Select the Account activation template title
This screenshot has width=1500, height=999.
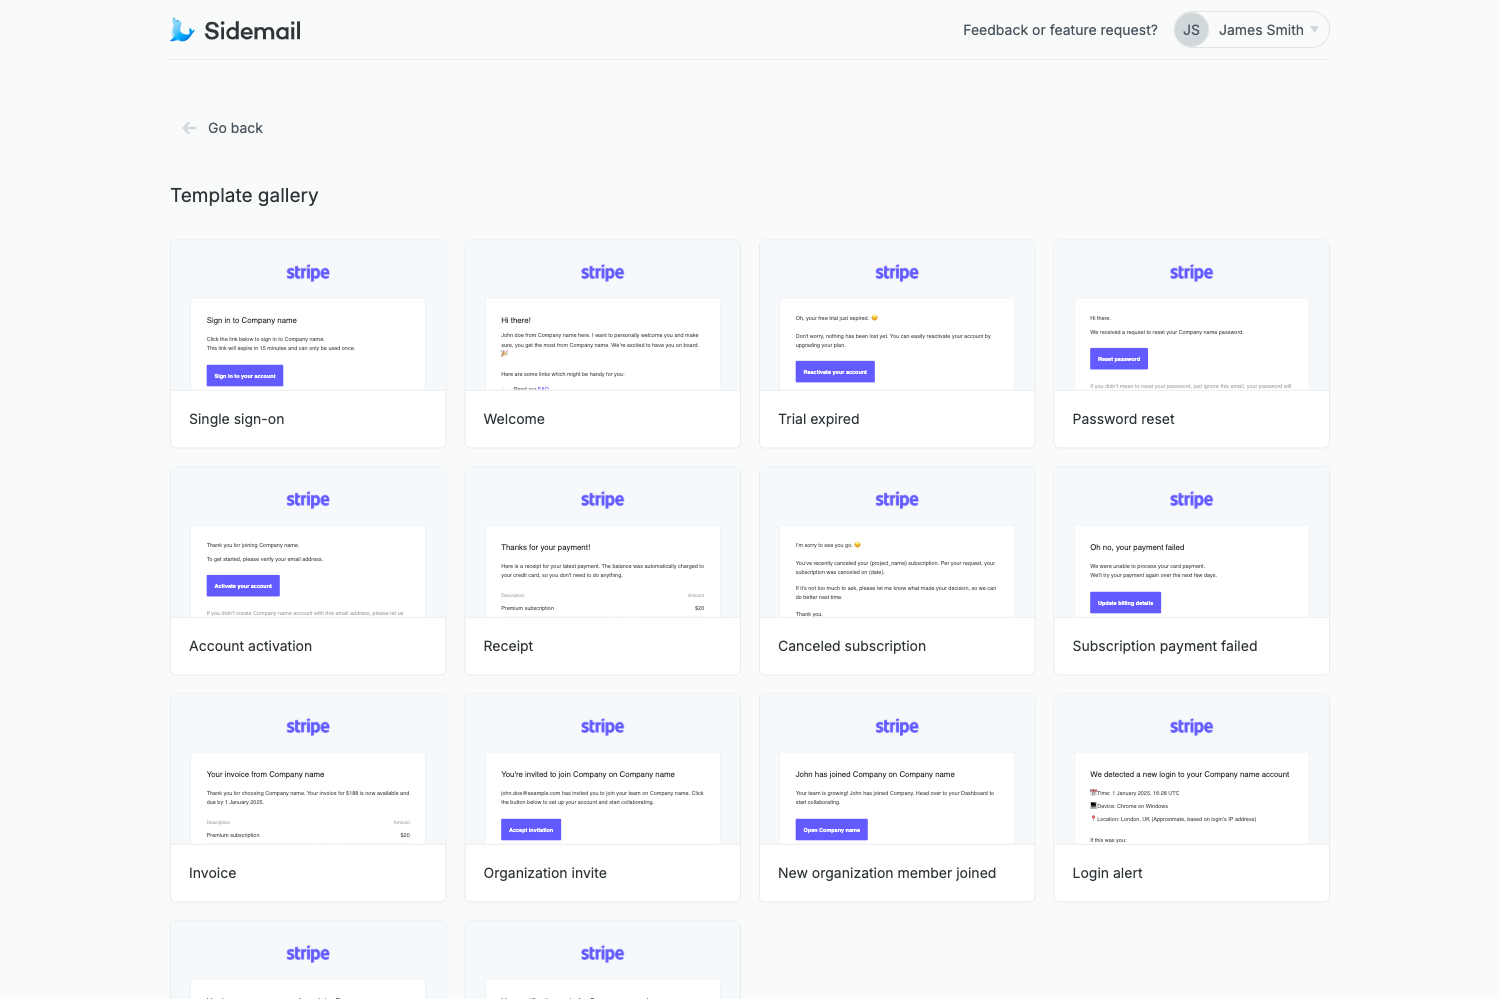[x=250, y=646]
